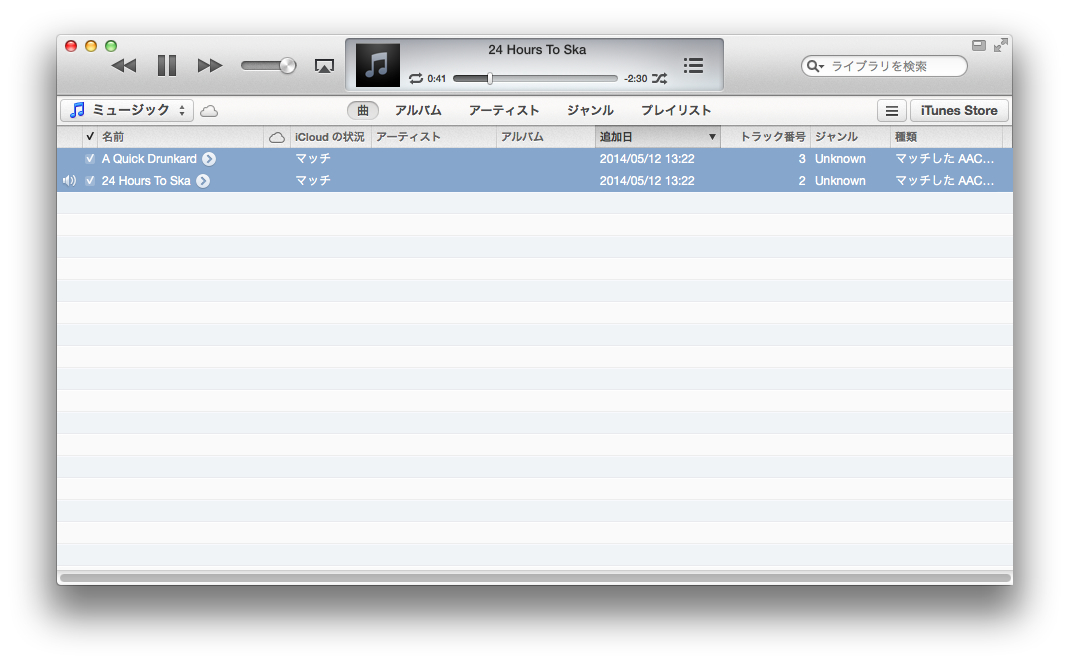Image resolution: width=1069 pixels, height=664 pixels.
Task: Toggle the shuffle icon in player
Action: click(659, 78)
